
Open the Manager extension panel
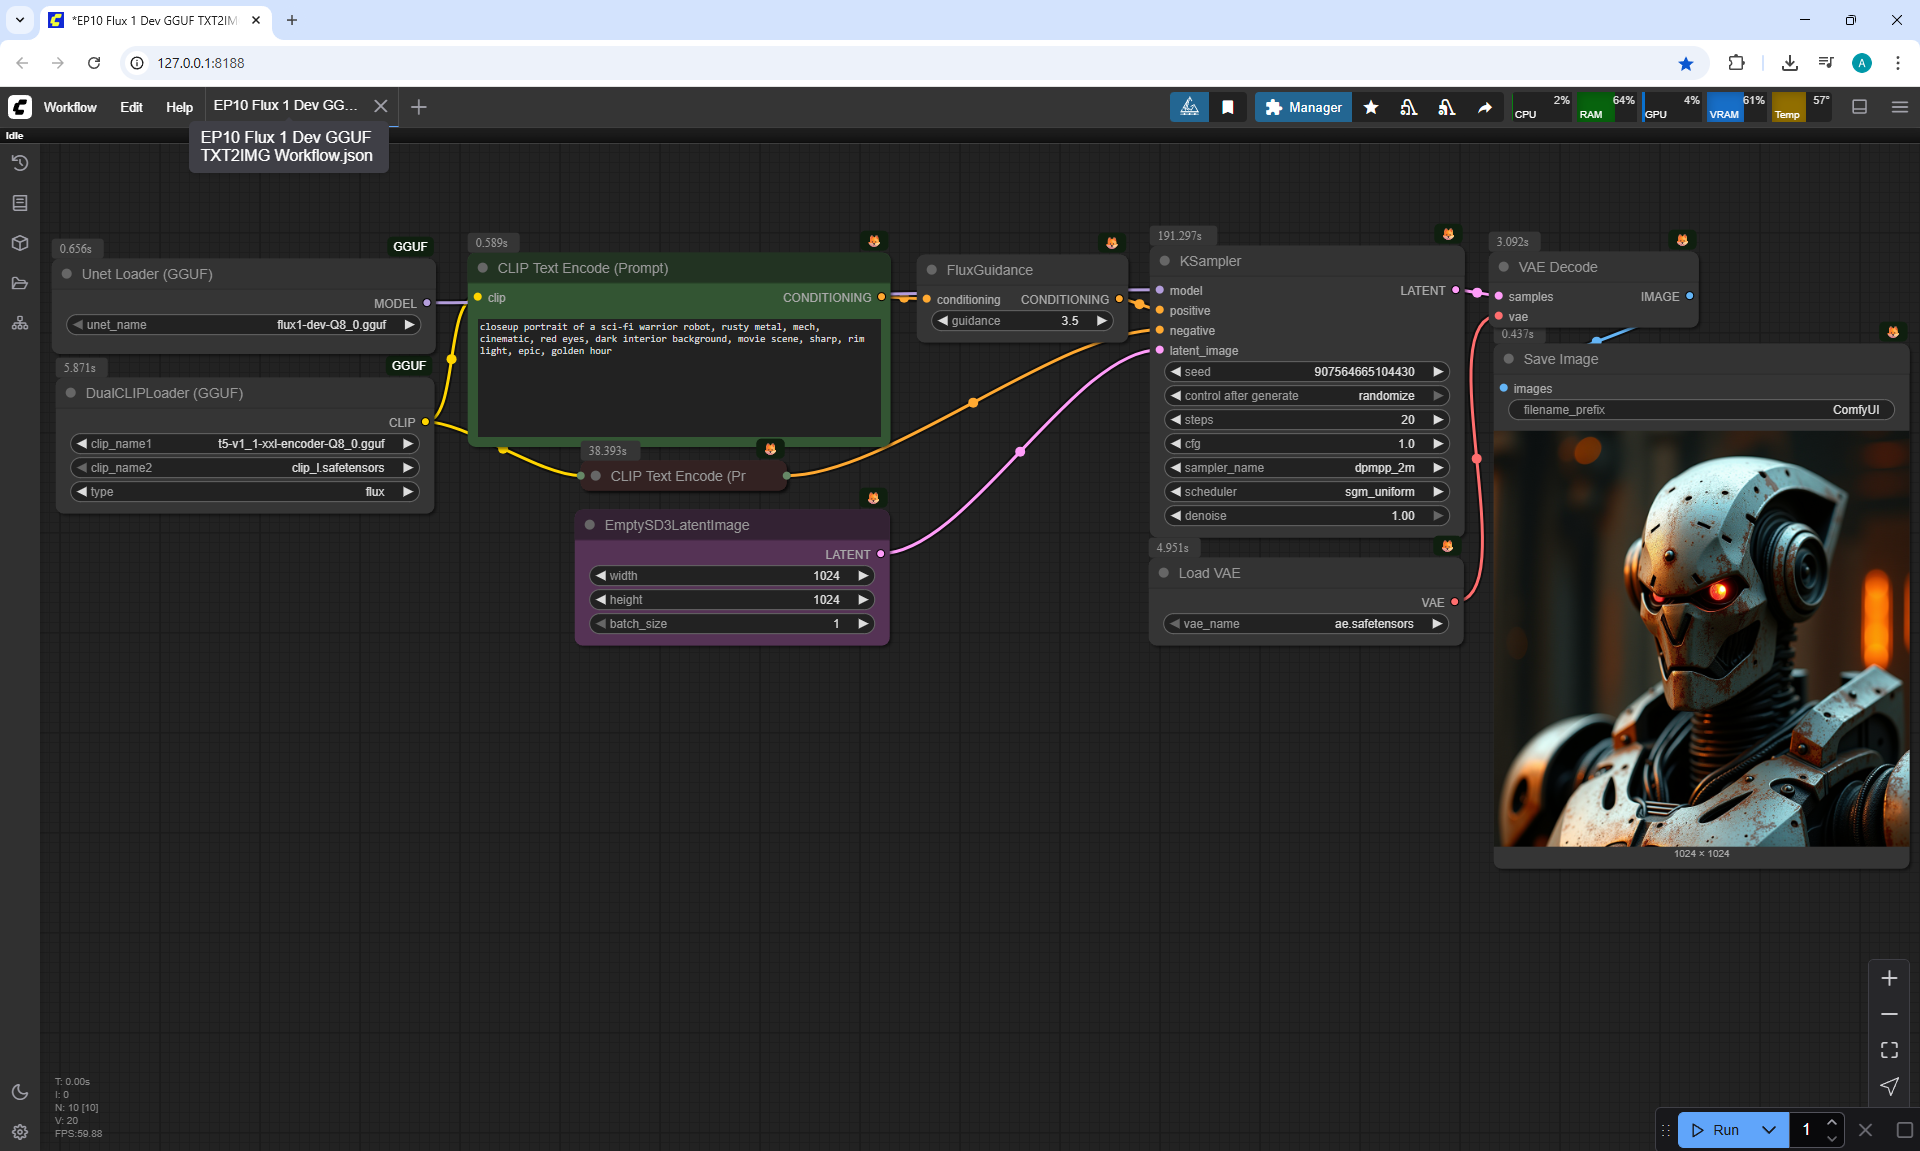1303,107
